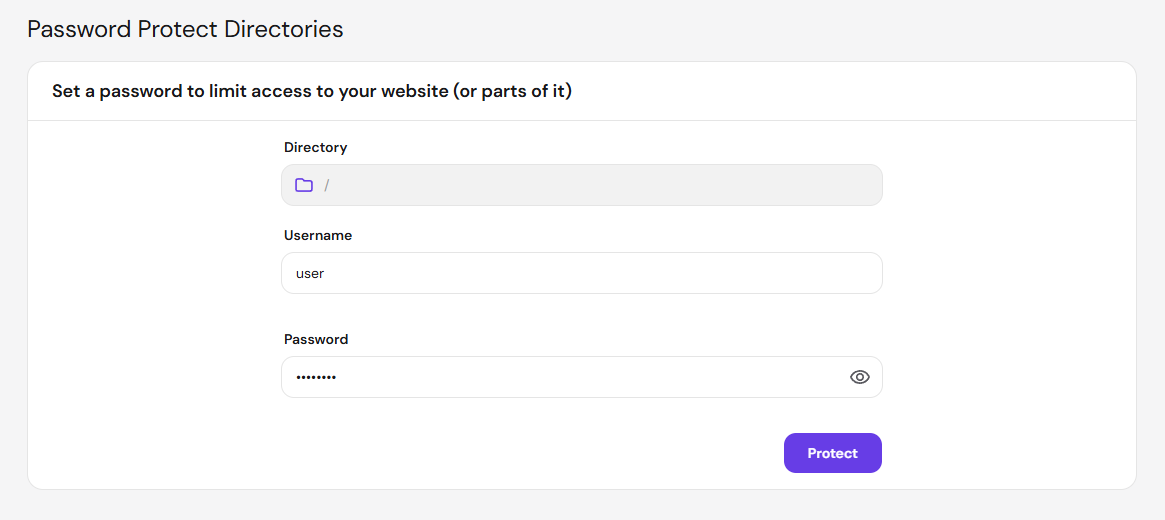Click the masked password dots
The image size is (1165, 520).
[316, 377]
